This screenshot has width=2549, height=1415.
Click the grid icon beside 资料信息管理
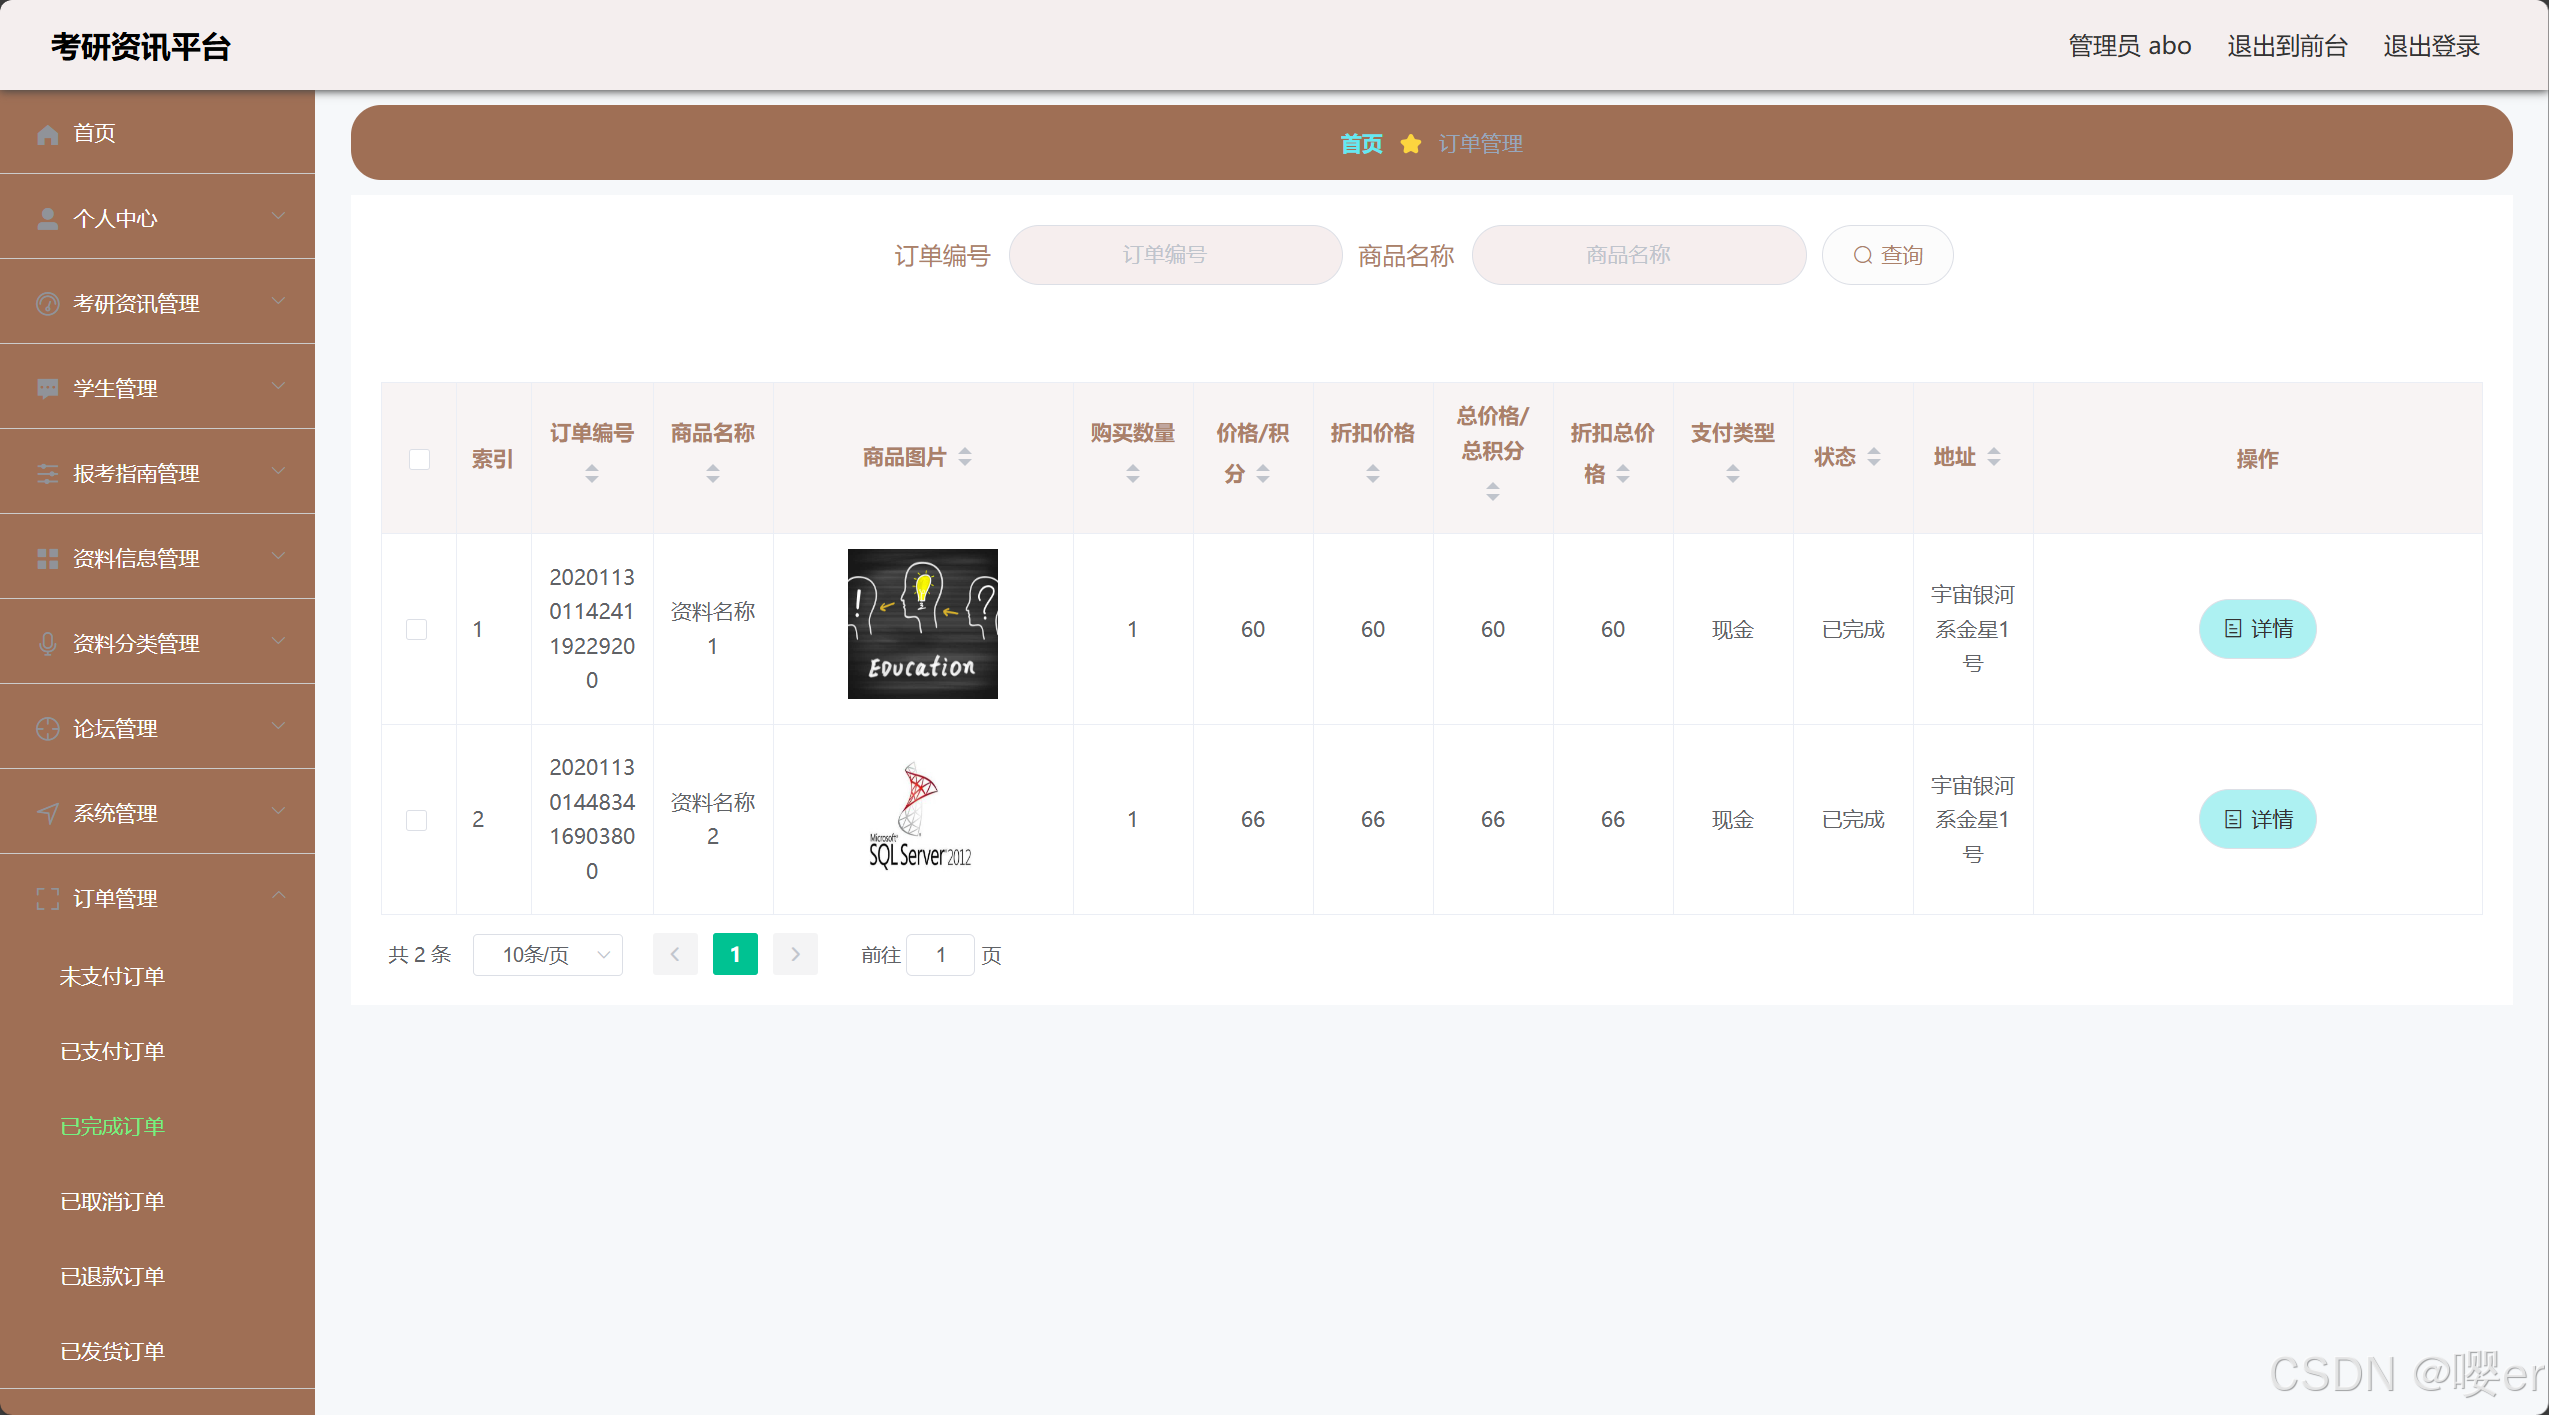(x=47, y=559)
